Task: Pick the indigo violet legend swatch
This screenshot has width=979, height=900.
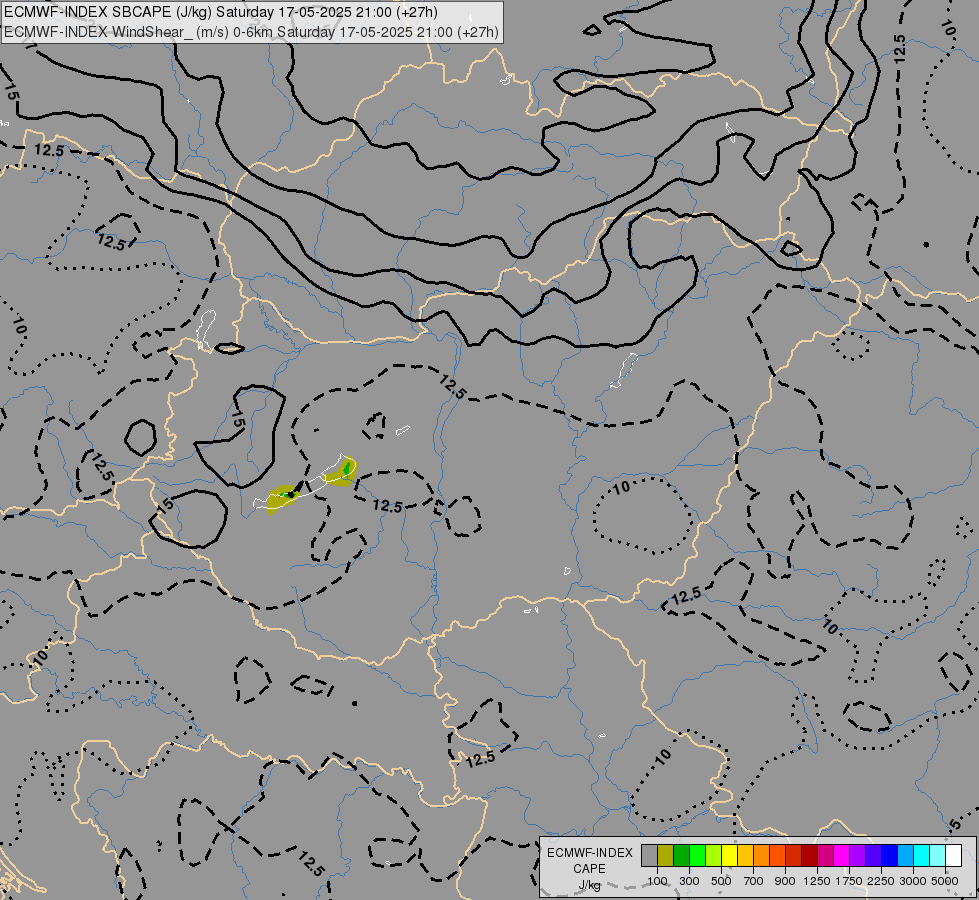Action: 874,856
